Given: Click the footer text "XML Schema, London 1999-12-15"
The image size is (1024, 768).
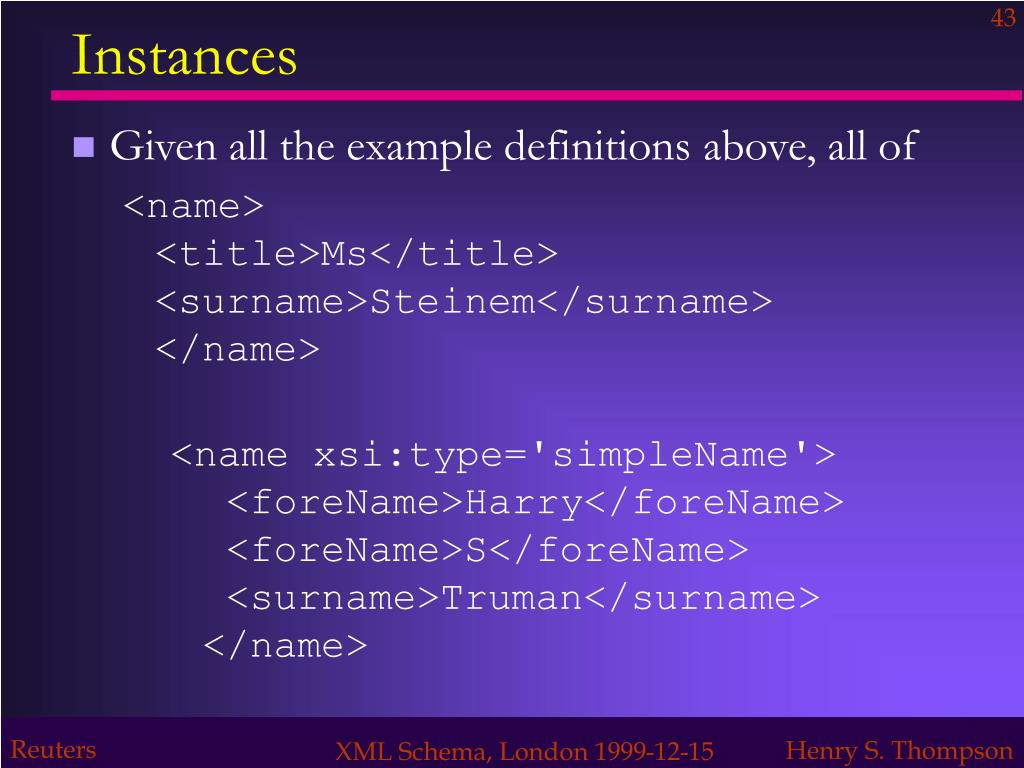Looking at the screenshot, I should click(524, 751).
